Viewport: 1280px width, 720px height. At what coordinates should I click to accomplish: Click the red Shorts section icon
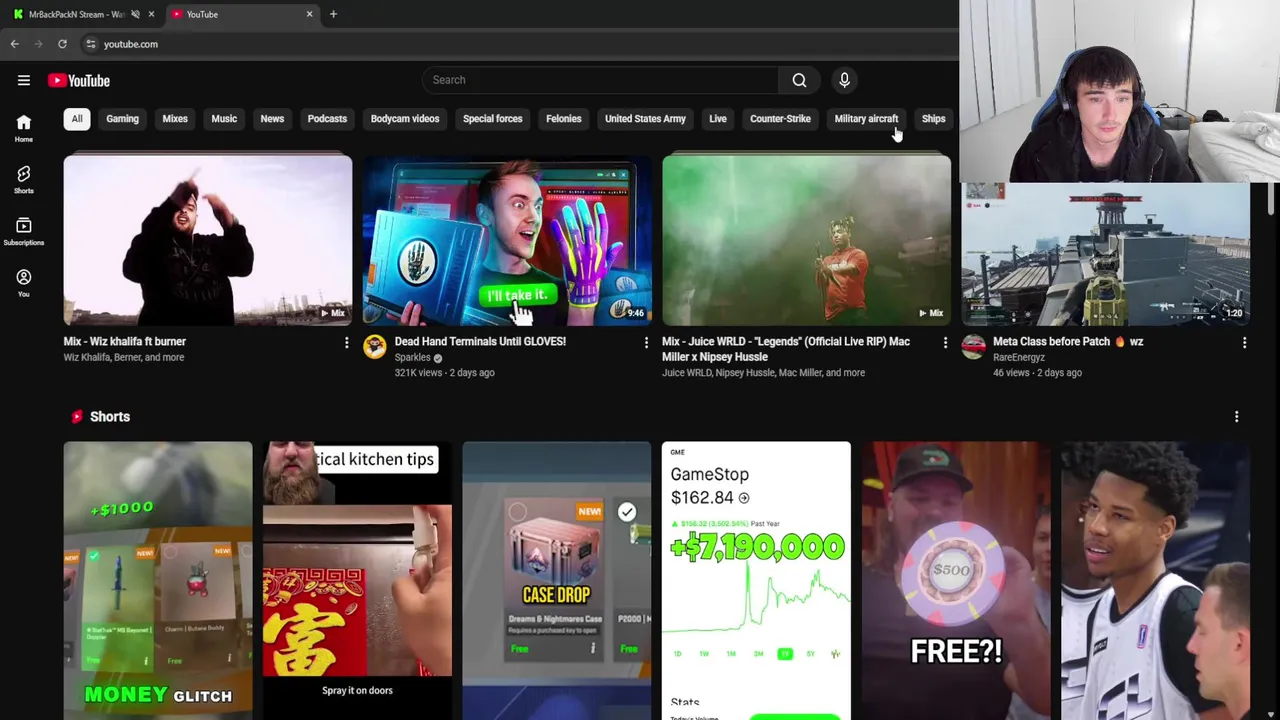(76, 417)
